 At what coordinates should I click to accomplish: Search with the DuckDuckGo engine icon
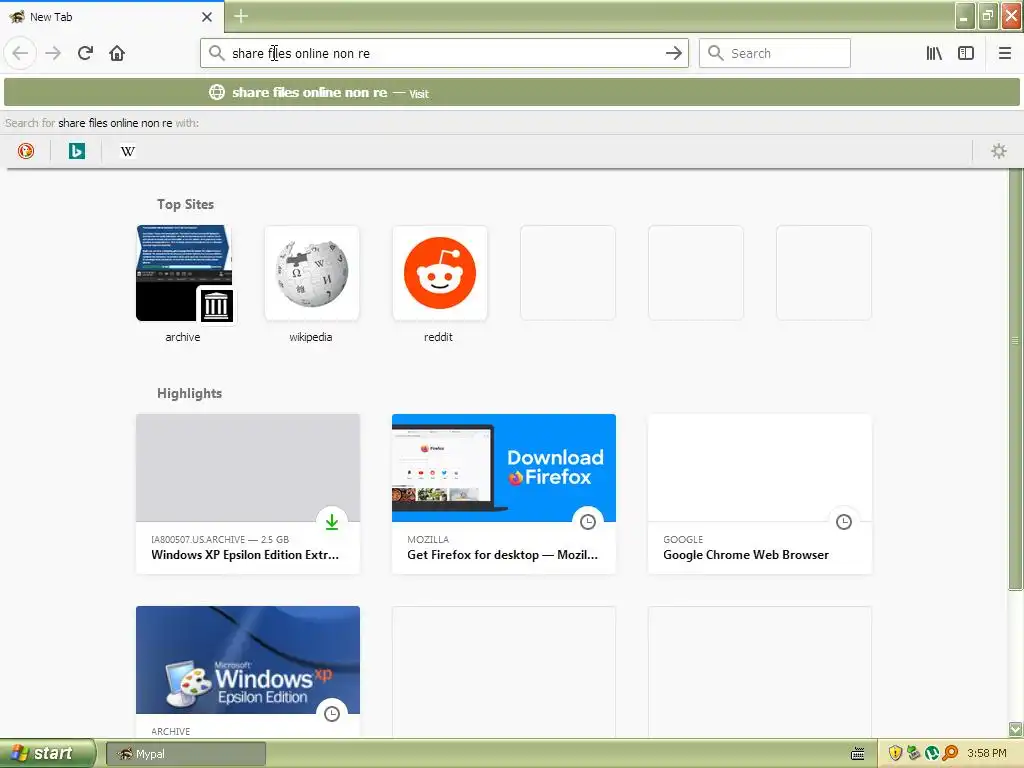pos(26,151)
